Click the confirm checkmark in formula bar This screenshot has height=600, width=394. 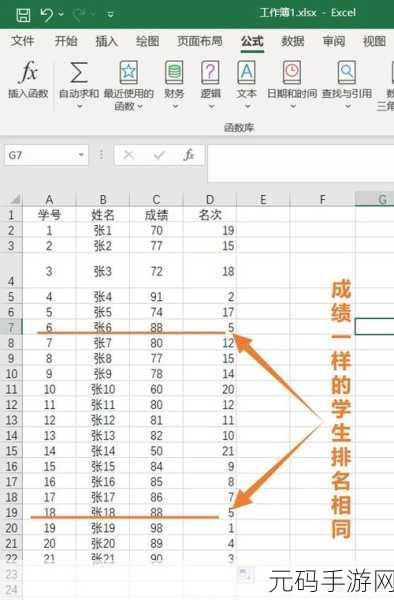click(159, 155)
